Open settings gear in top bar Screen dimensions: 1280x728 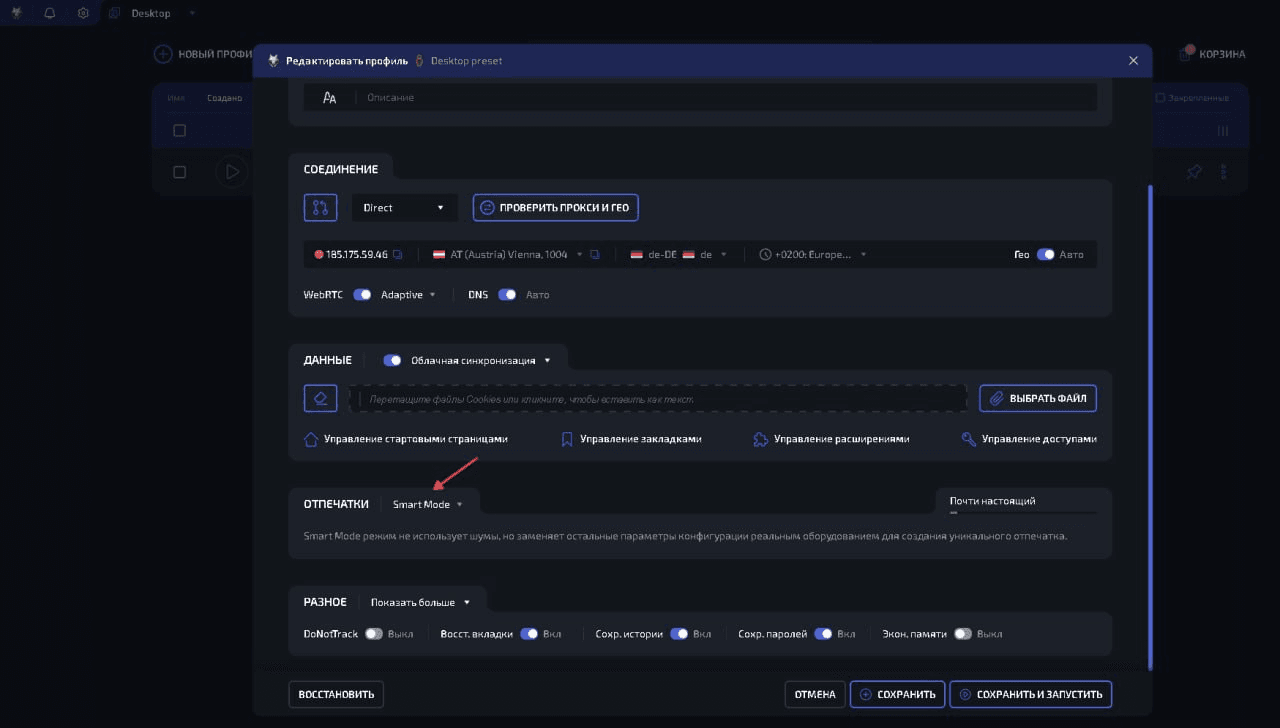click(83, 13)
